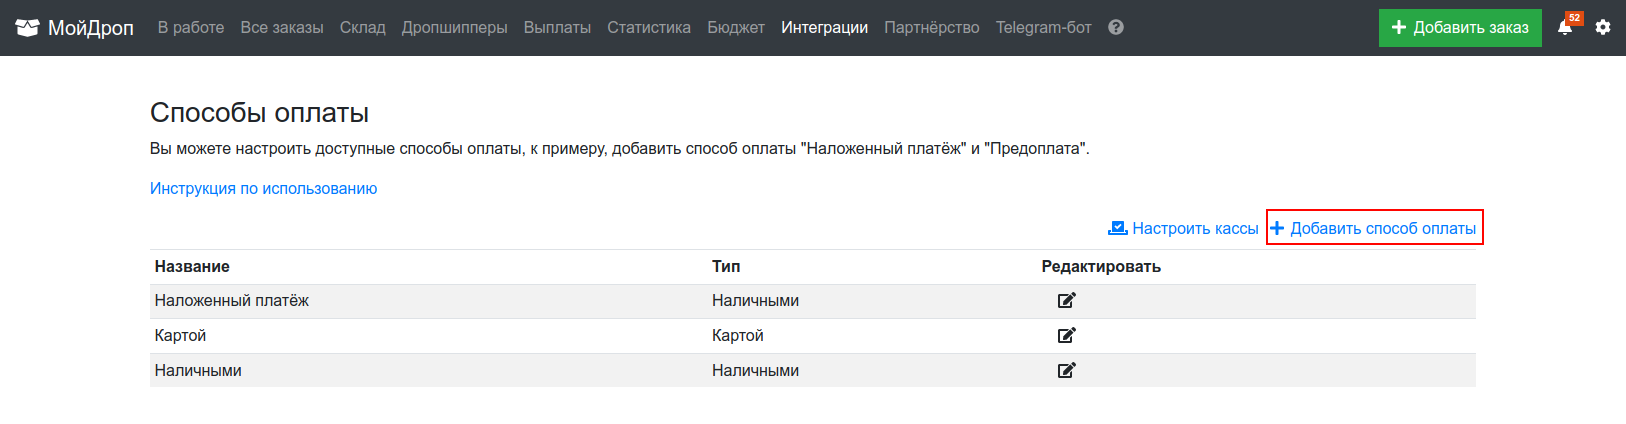Viewport: 1626px width, 424px height.
Task: Click the Добавить способ оплаты link
Action: (x=1374, y=228)
